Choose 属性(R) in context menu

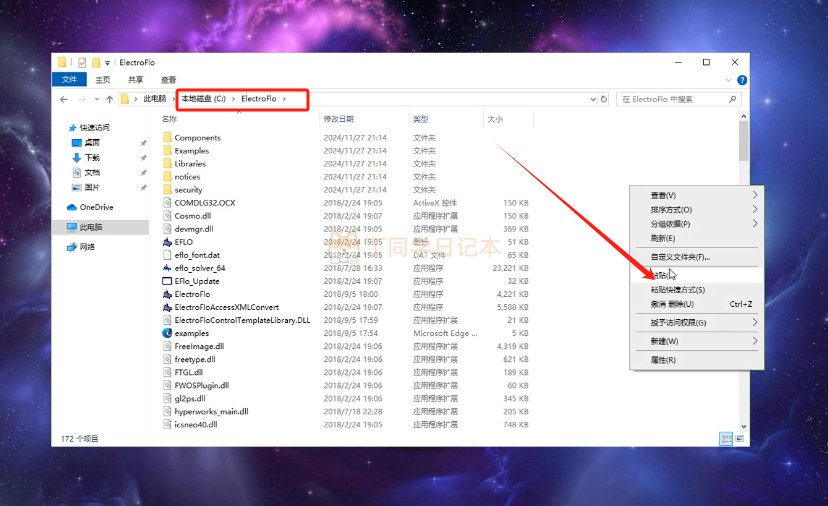(697, 360)
